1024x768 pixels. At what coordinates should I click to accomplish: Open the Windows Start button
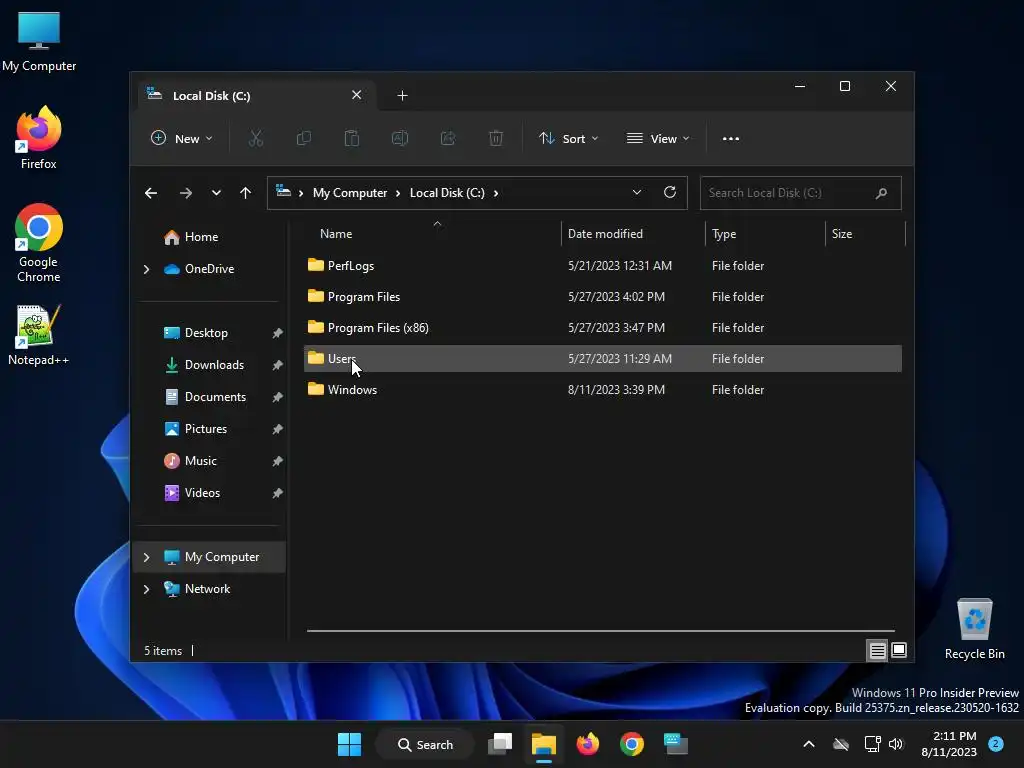tap(349, 744)
